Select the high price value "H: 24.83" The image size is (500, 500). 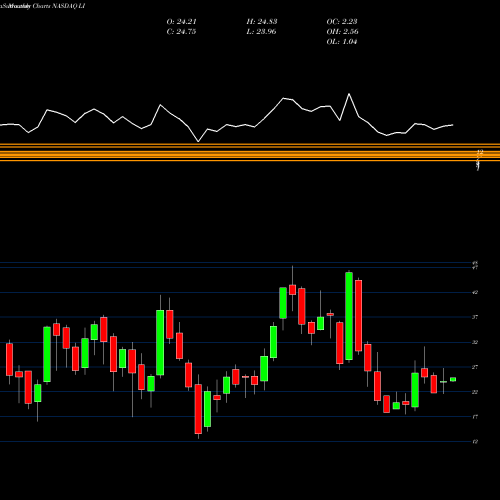point(262,22)
